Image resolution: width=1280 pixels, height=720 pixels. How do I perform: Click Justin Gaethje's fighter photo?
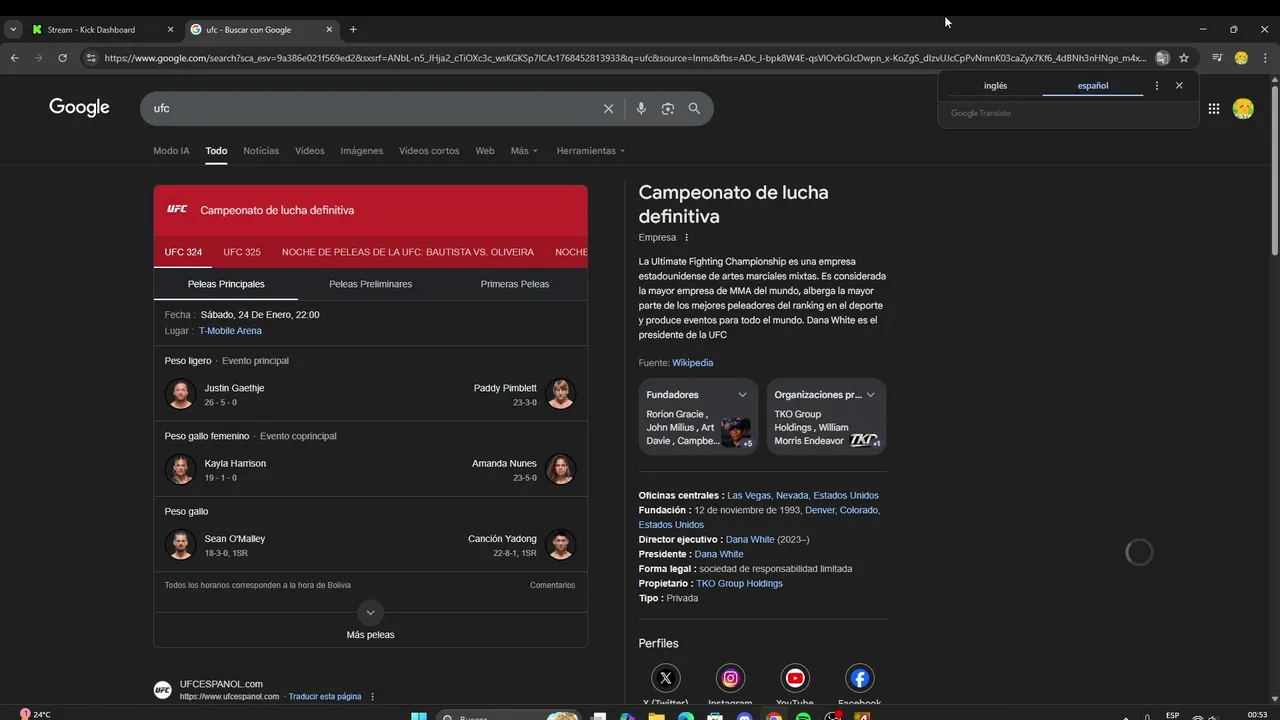pyautogui.click(x=180, y=394)
